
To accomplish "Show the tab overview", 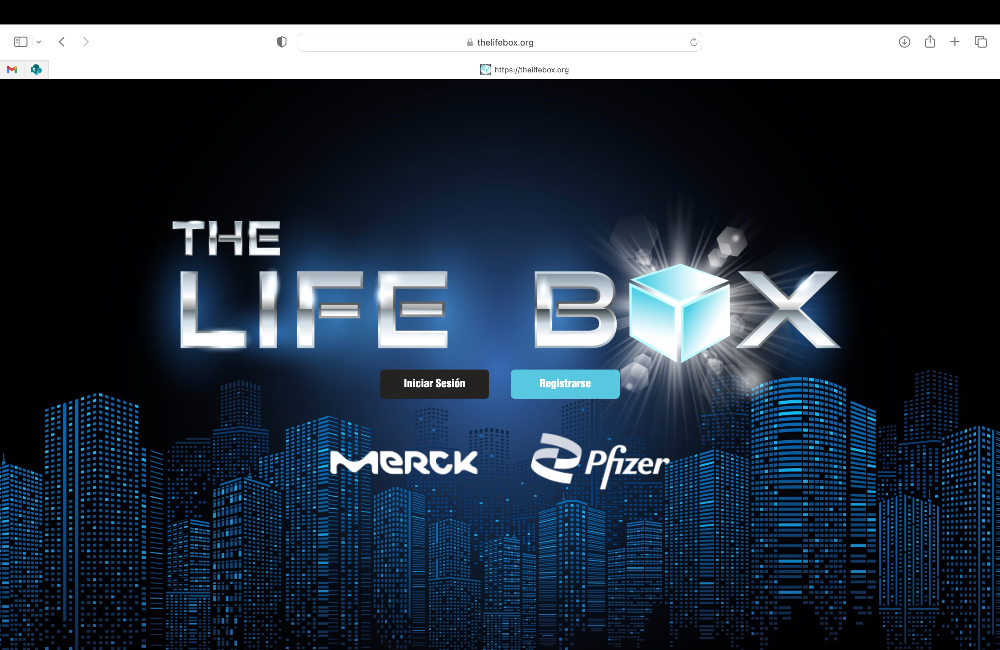I will pos(981,42).
